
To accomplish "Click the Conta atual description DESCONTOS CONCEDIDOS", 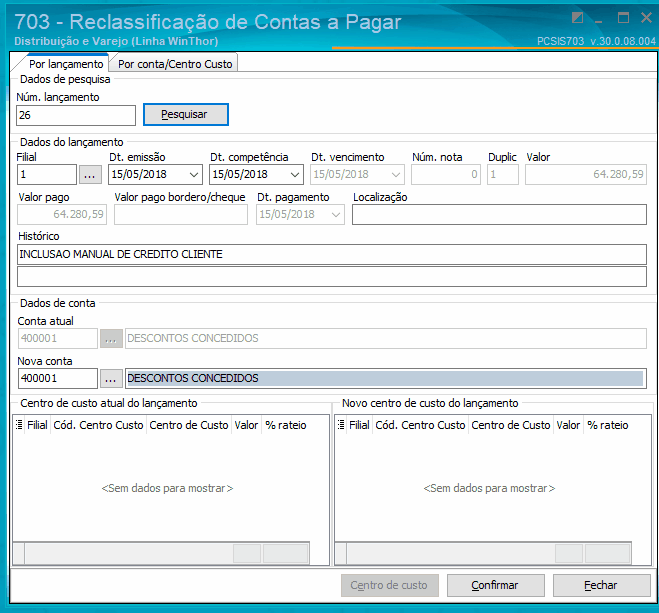I will click(x=385, y=339).
